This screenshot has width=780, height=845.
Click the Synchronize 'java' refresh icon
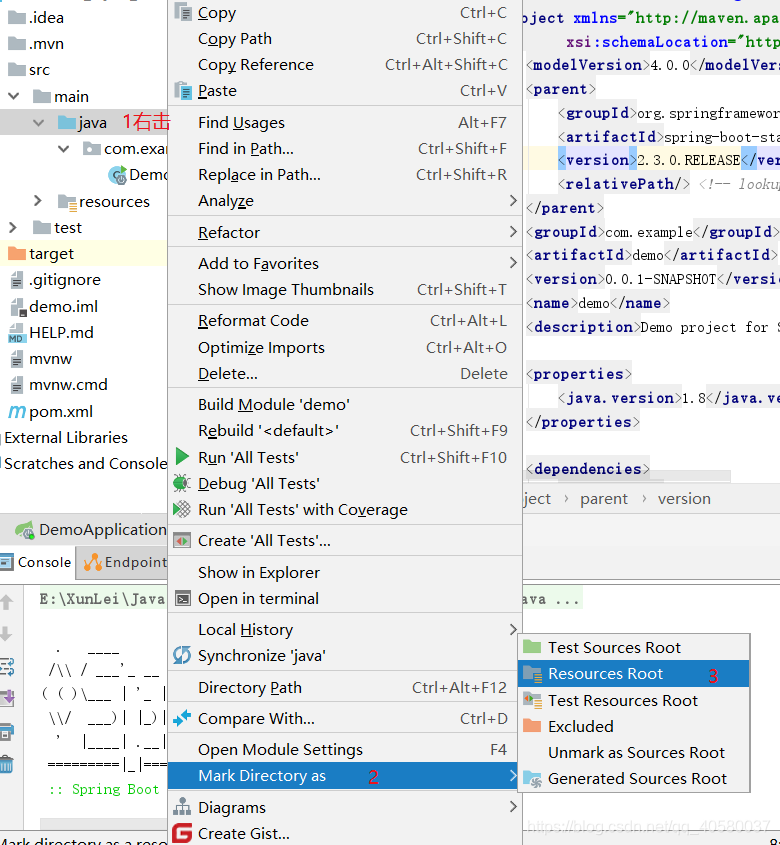point(182,655)
